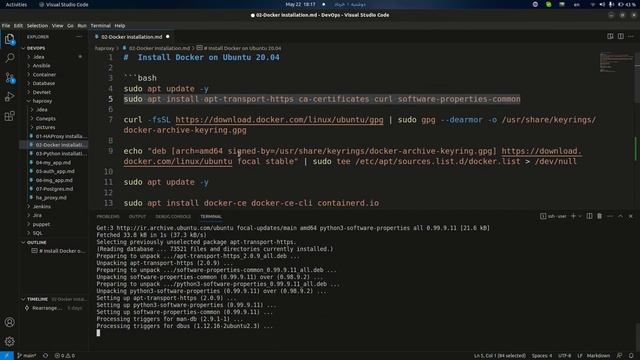Synchronize changes icon in status bar
Viewport: 640px width, 360px height.
45,356
